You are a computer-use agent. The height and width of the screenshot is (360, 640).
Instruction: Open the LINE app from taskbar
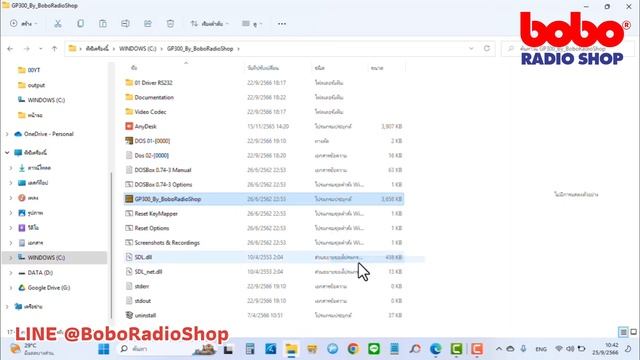(374, 349)
